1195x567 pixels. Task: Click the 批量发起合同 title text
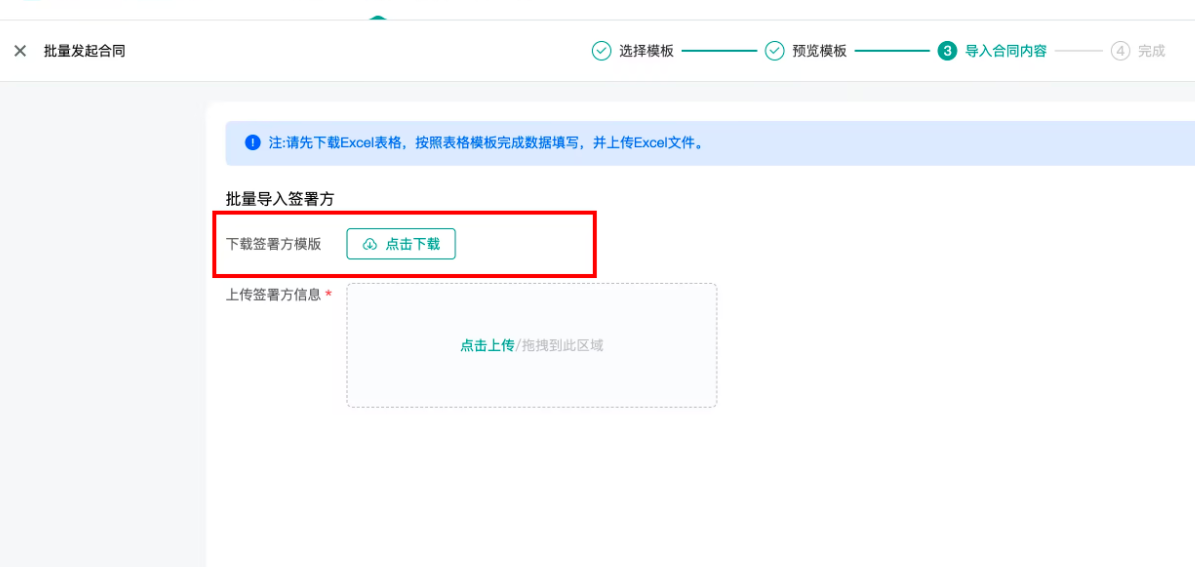pos(85,51)
